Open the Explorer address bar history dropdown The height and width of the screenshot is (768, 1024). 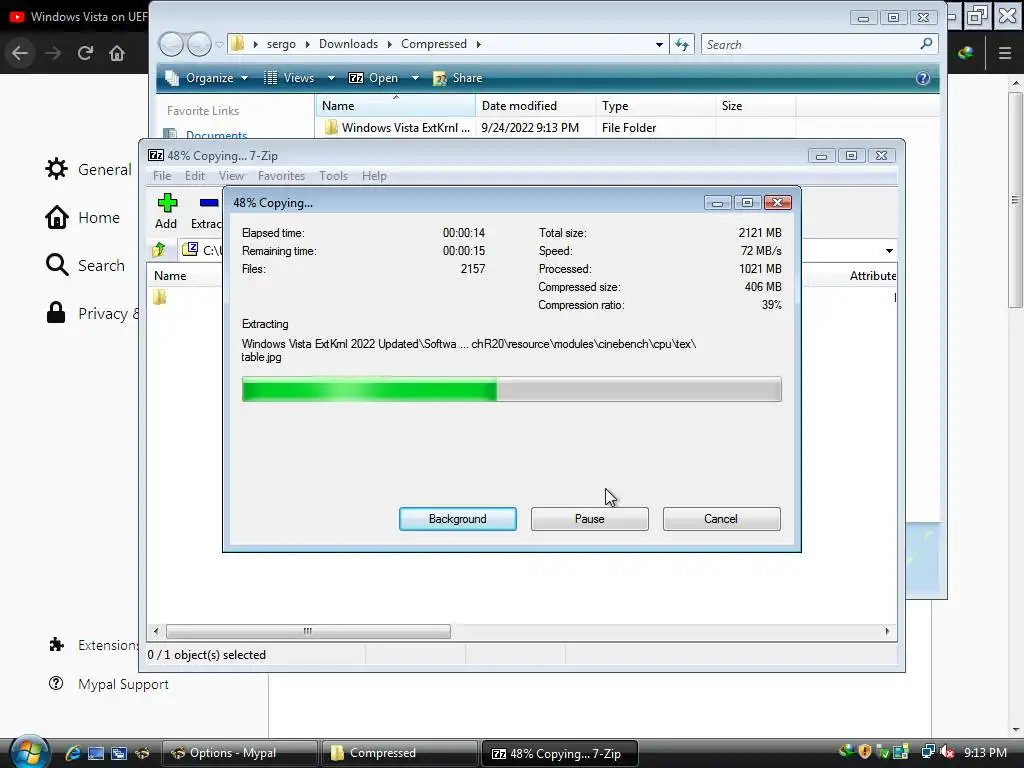point(659,44)
